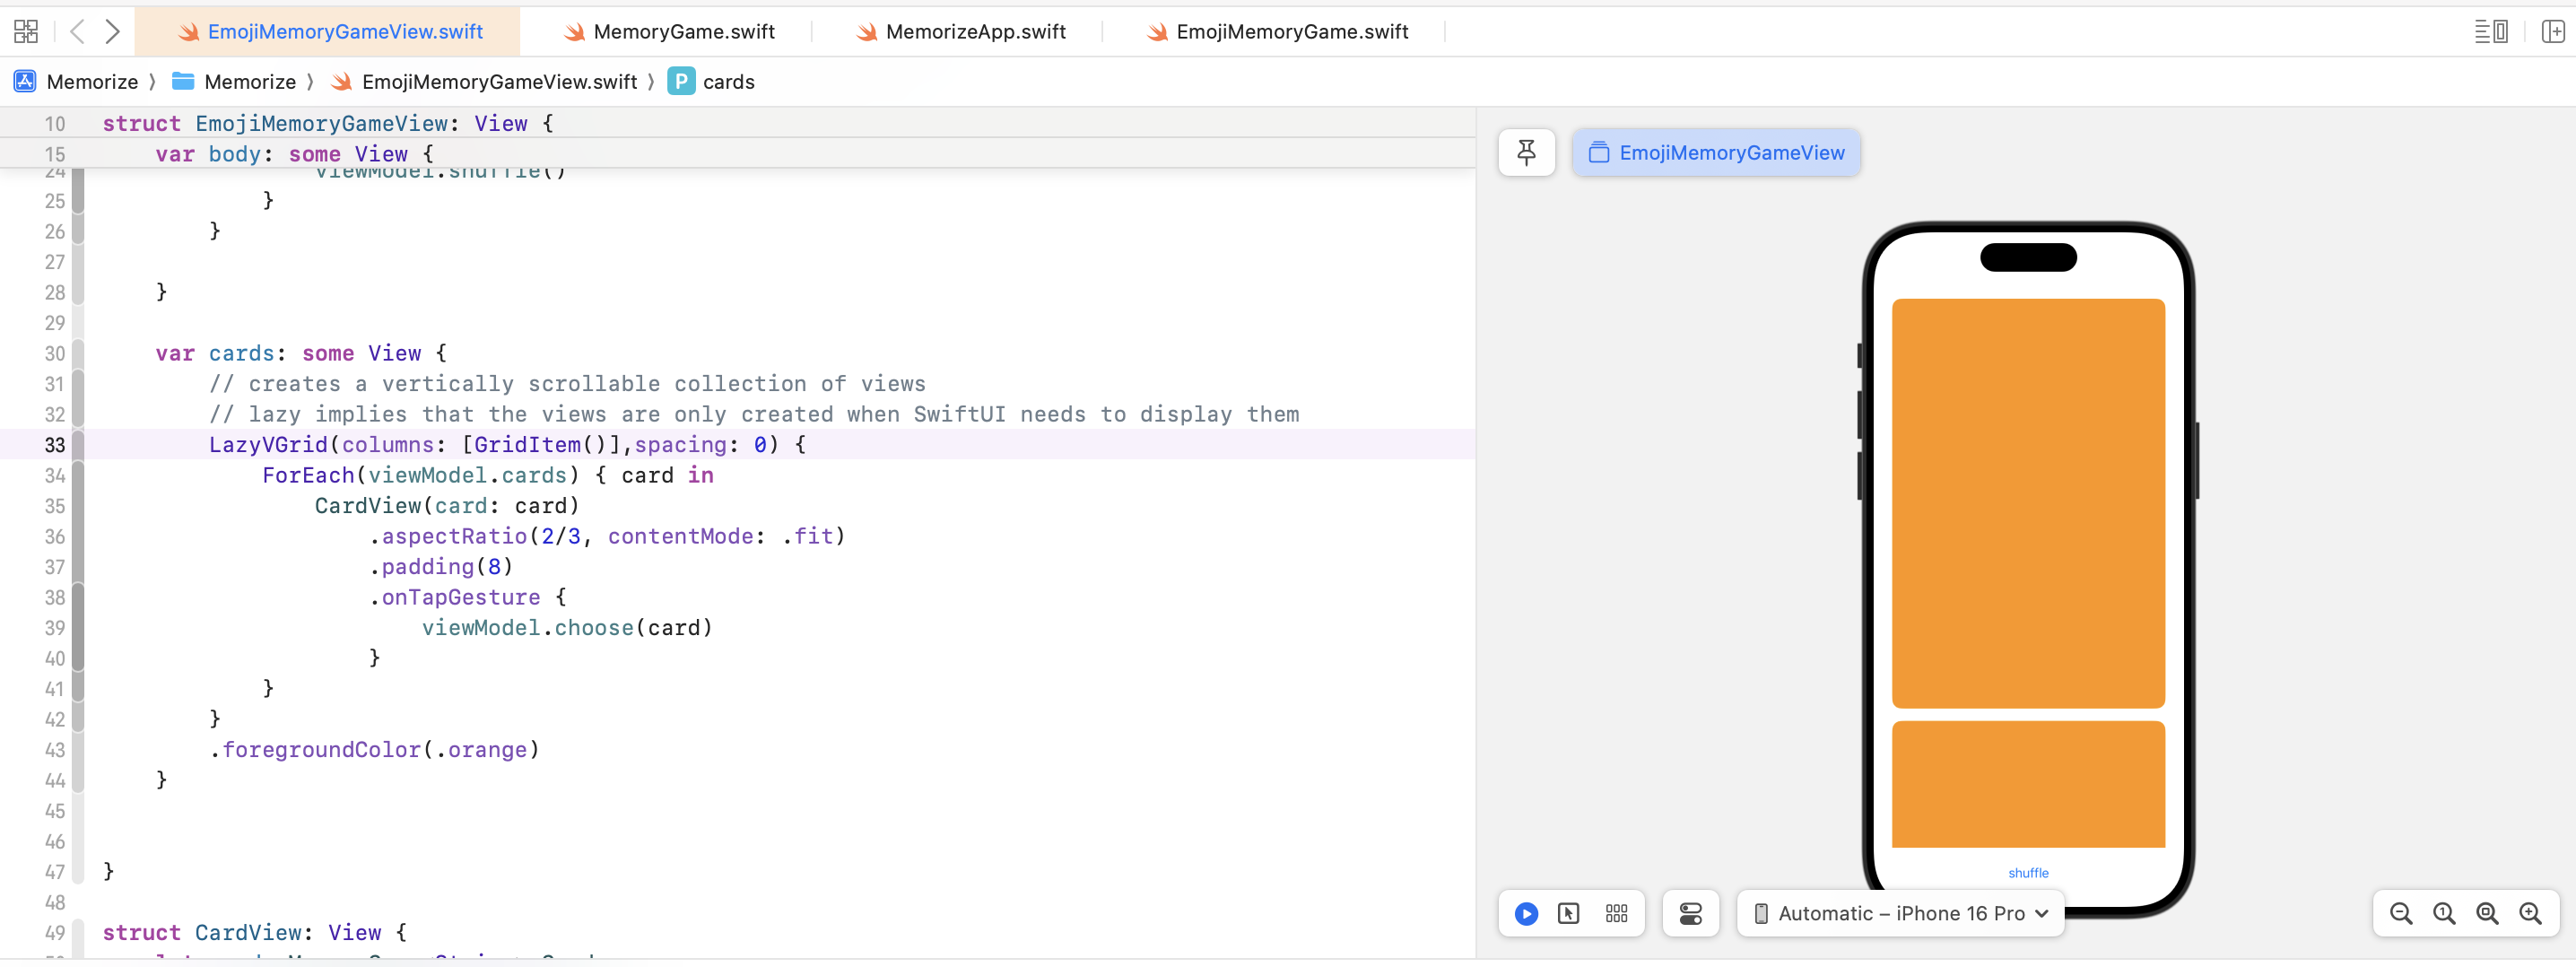Image resolution: width=2576 pixels, height=967 pixels.
Task: Open the preview device dropdown iPhone 16 Pro
Action: click(x=1901, y=913)
